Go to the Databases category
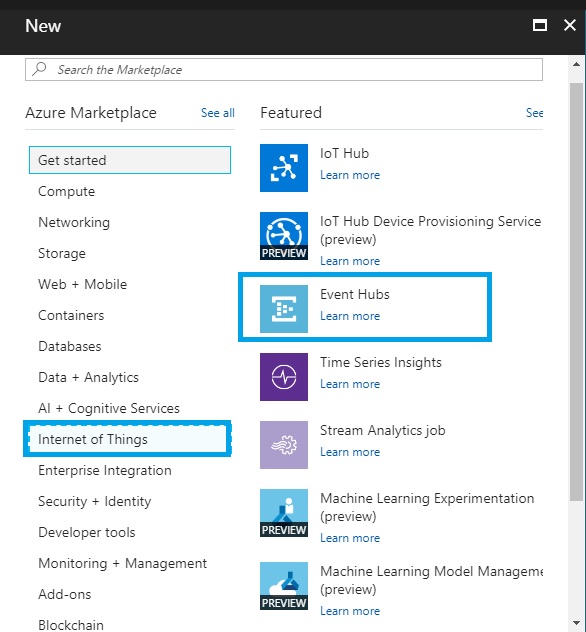 point(70,346)
